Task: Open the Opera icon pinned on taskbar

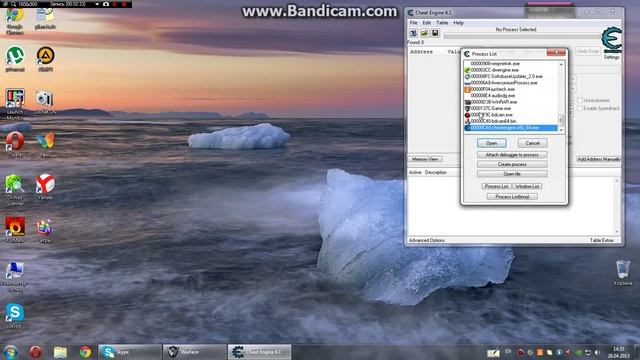Action: coord(36,352)
